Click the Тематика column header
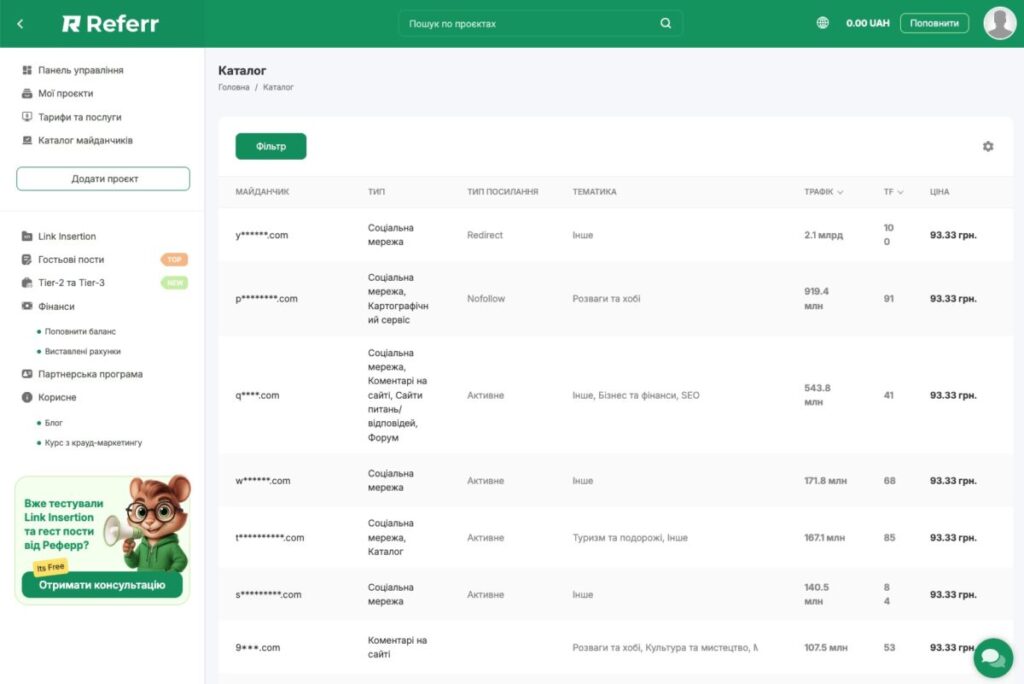1024x684 pixels. click(x=594, y=191)
